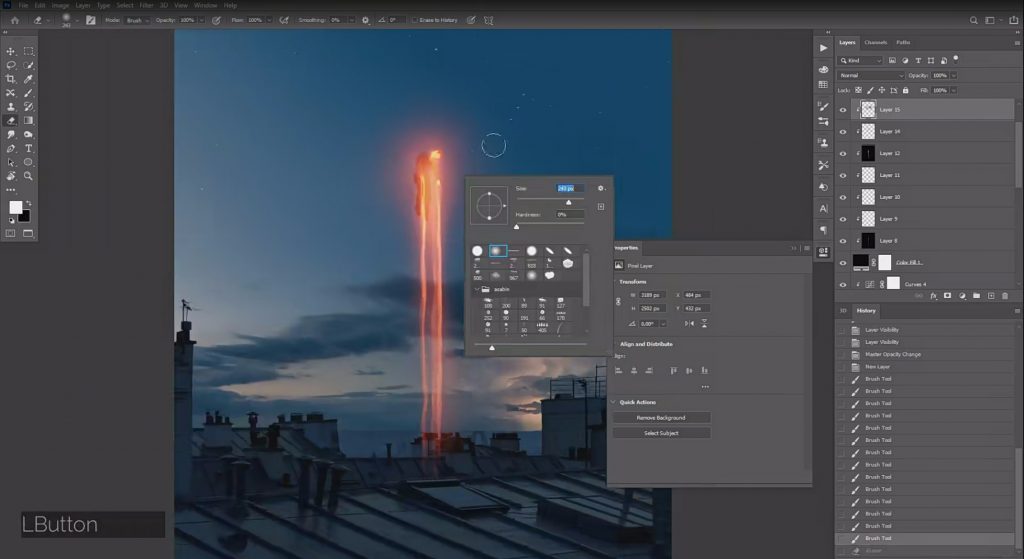Open the eraser Mode dropdown

137,20
